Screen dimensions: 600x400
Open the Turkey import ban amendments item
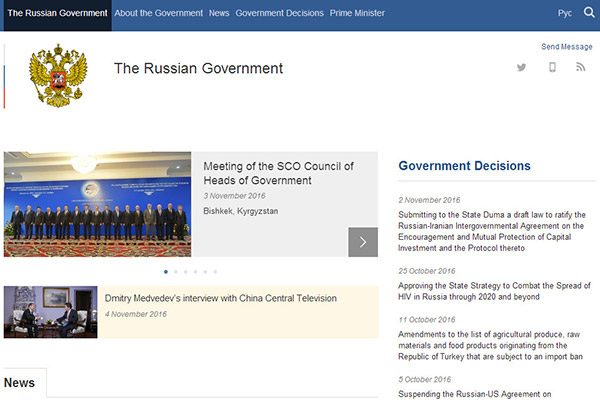[x=490, y=345]
